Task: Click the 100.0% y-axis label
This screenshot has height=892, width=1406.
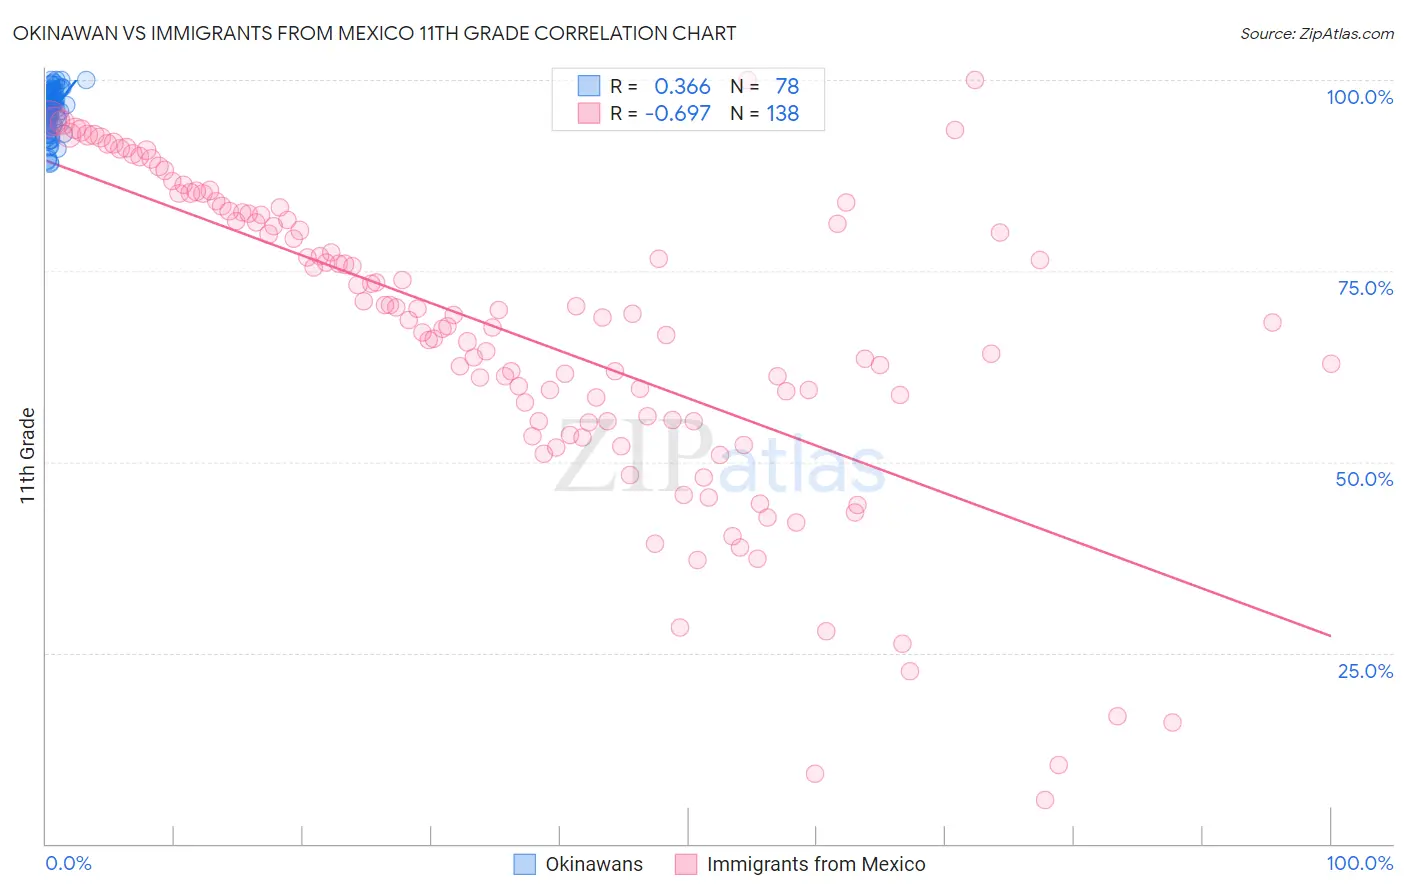Action: (1360, 97)
